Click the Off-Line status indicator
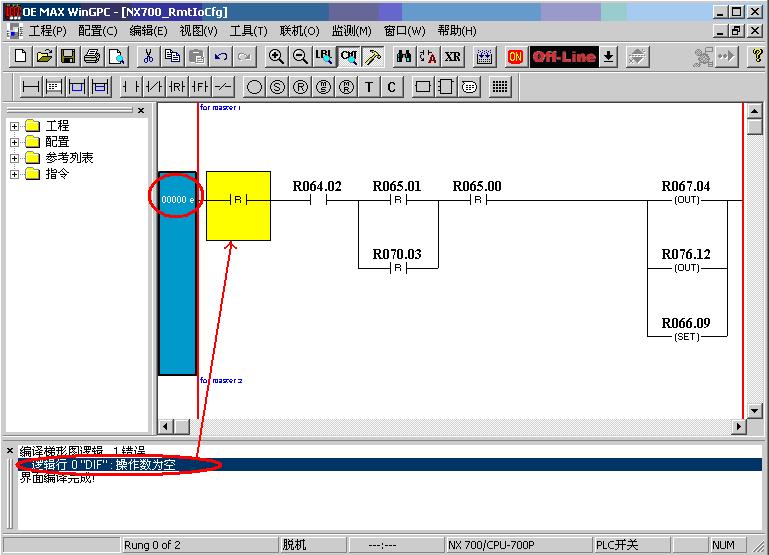This screenshot has height=555, width=769. tap(564, 56)
